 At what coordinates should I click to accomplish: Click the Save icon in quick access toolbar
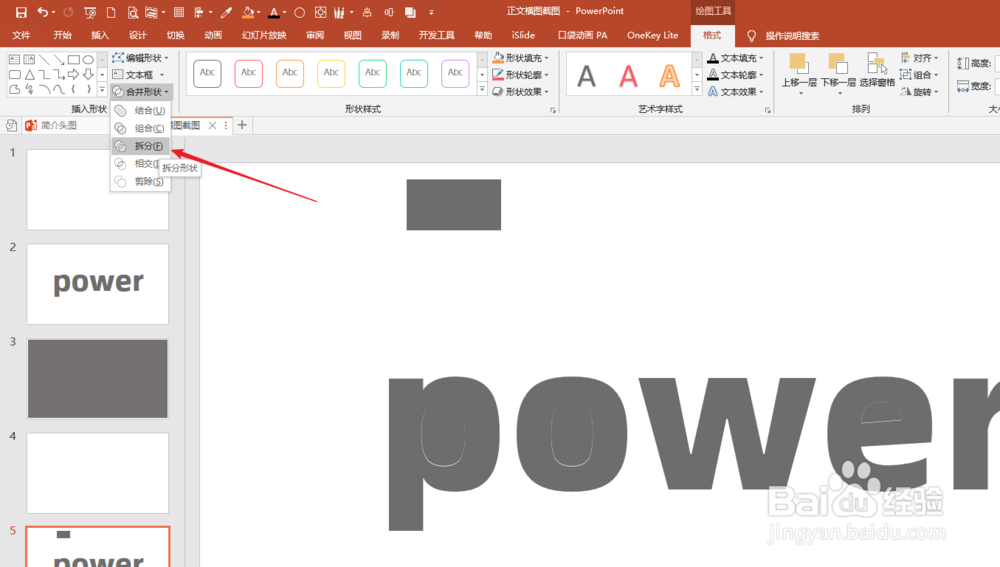21,12
